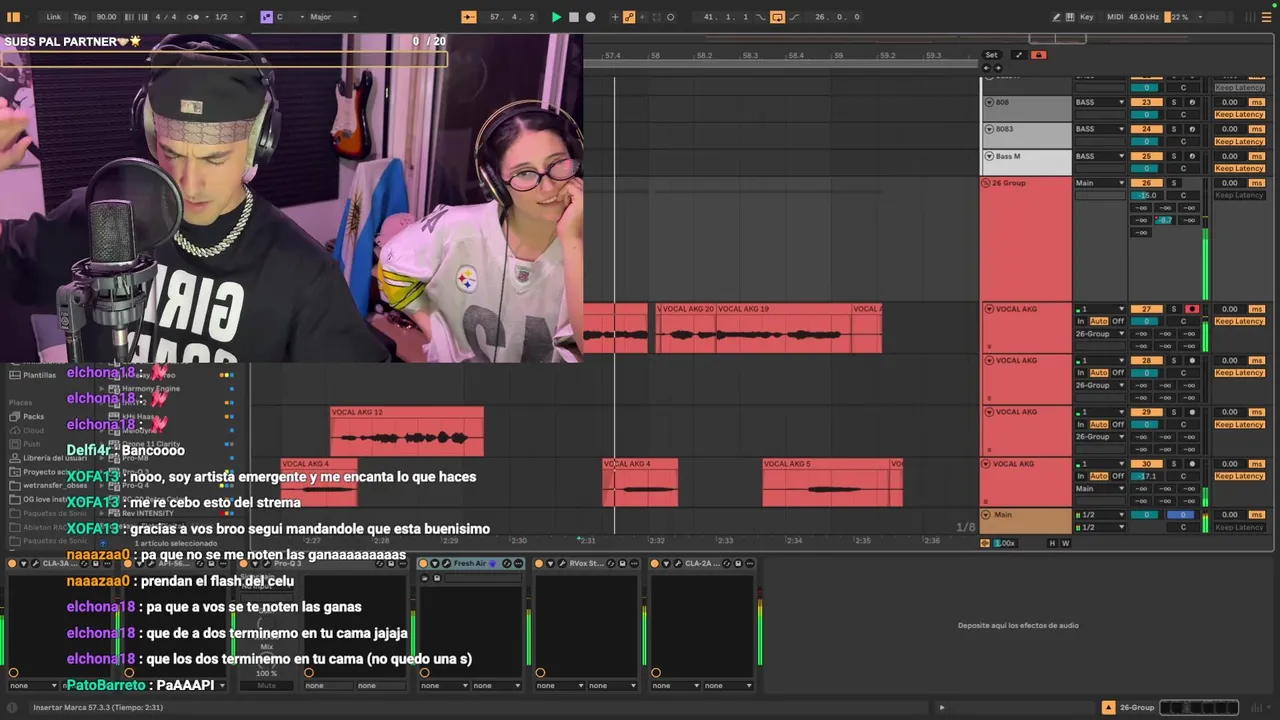Toggle Keep Latency on the 808 track
Screen dimensions: 1280x720
(1240, 114)
